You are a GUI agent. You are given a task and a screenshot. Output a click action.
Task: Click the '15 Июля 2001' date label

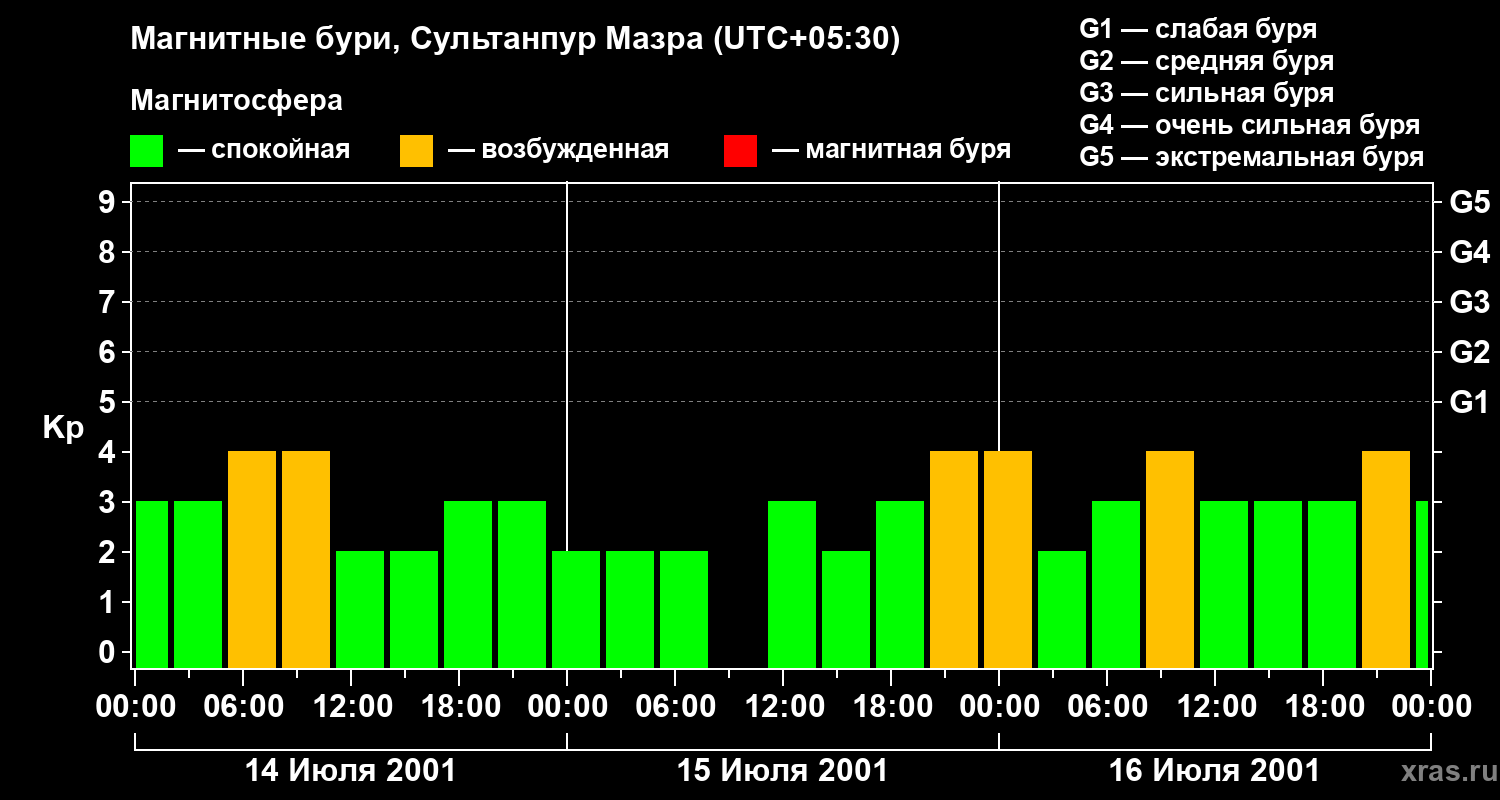(x=782, y=771)
